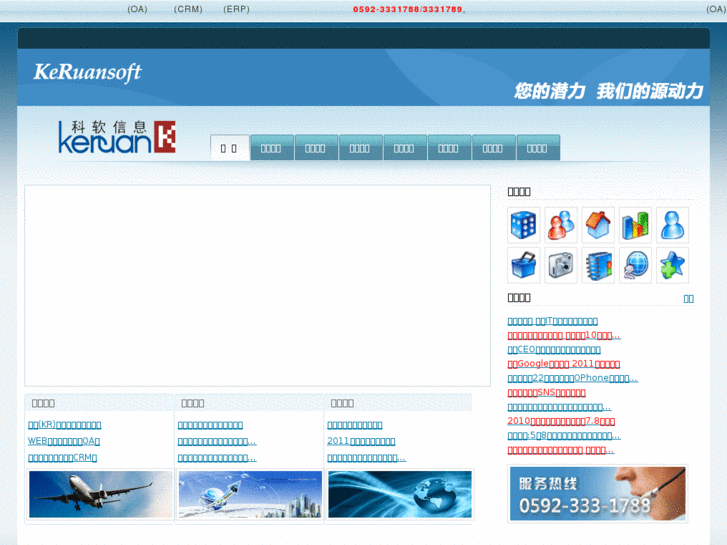727x545 pixels.
Task: Open the news link containing 5
Action: coord(564,436)
